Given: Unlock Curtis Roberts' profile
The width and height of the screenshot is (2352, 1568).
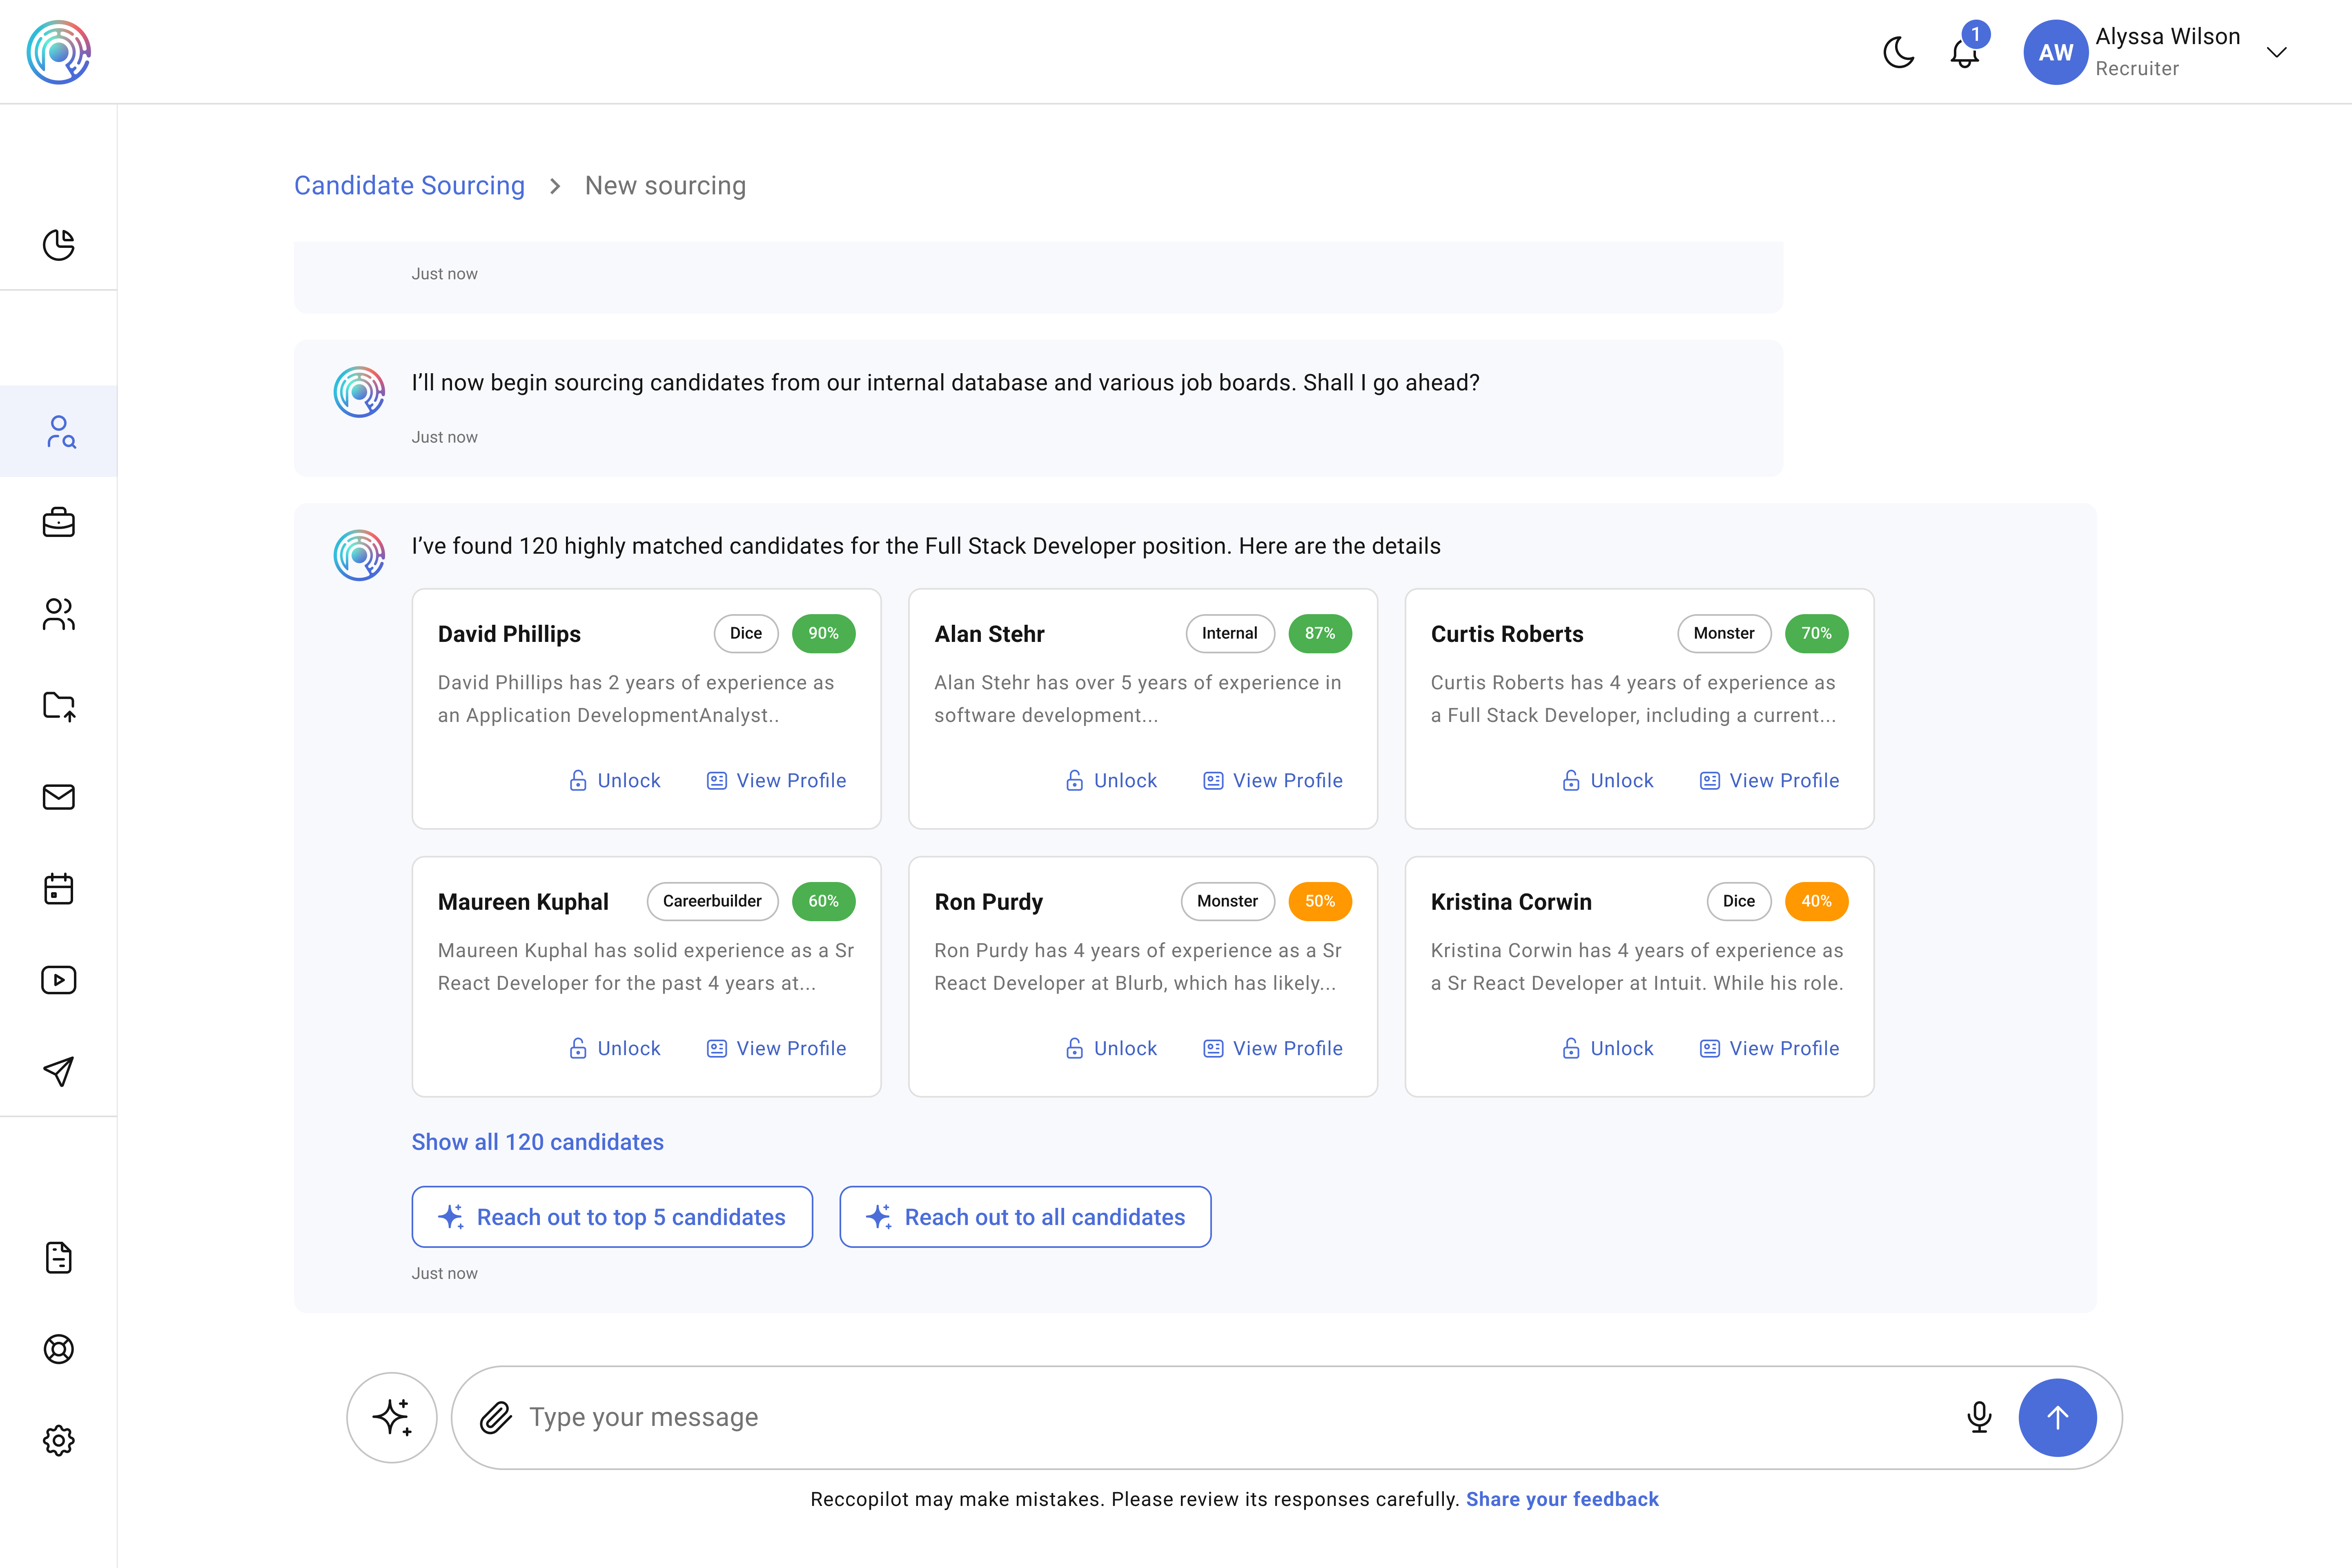Looking at the screenshot, I should 1607,781.
